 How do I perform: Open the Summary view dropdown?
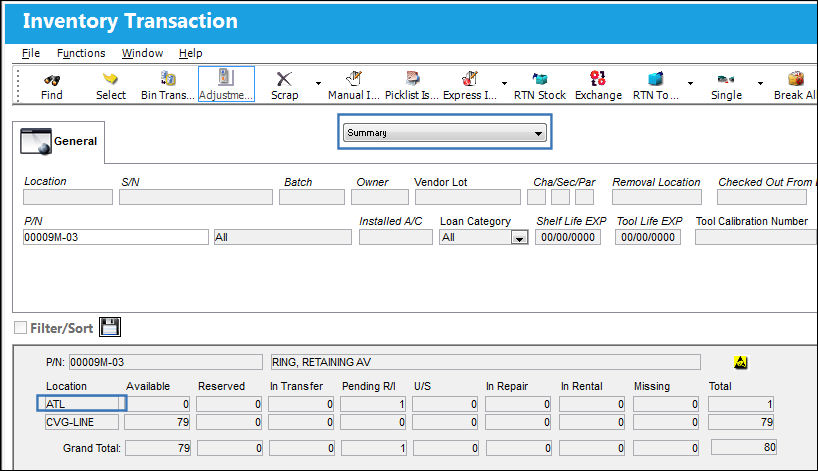(x=444, y=133)
